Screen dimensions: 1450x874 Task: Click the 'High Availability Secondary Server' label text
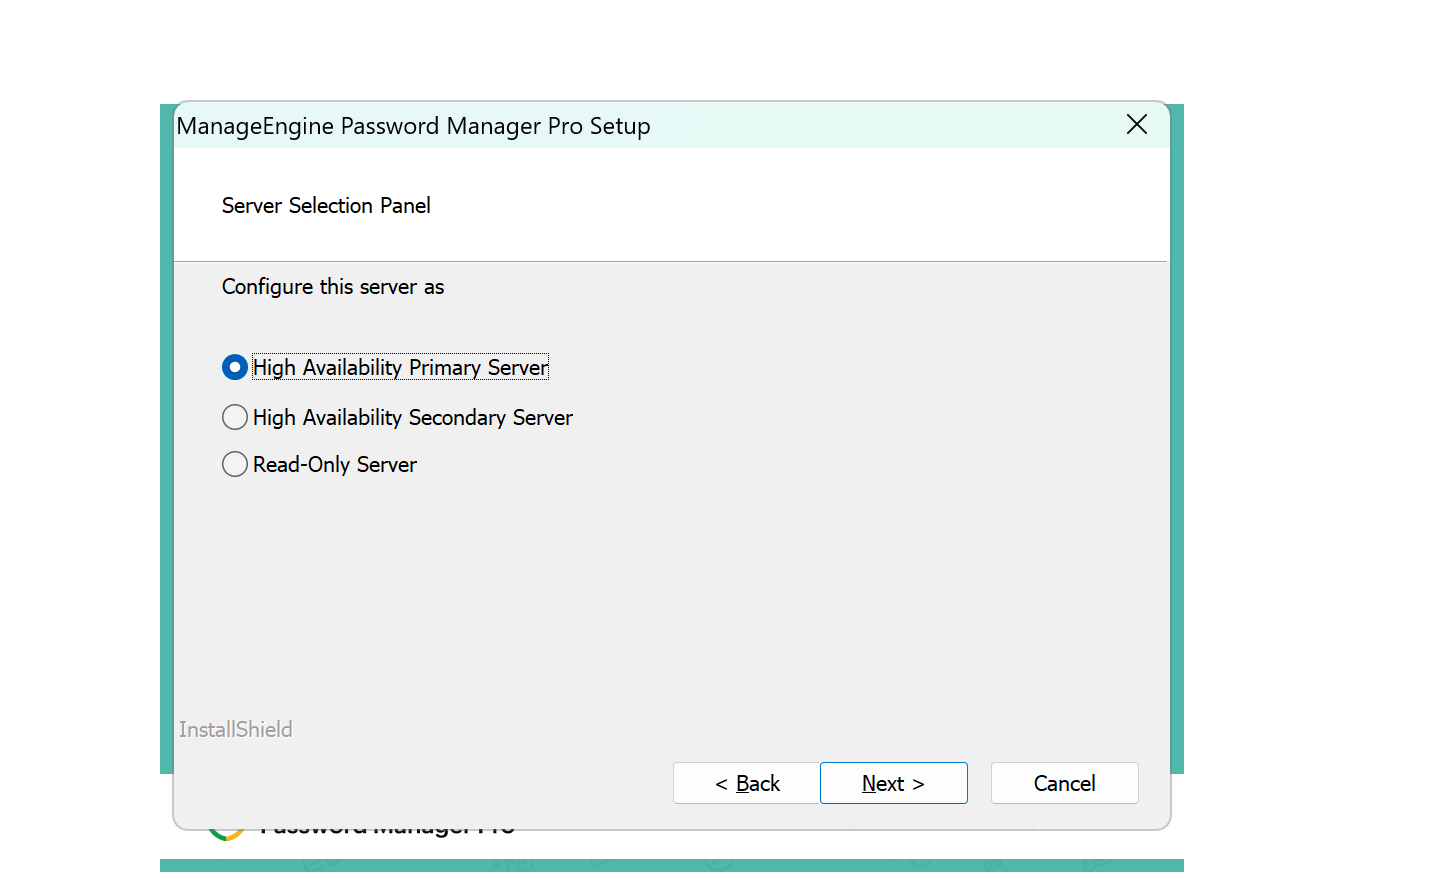412,418
